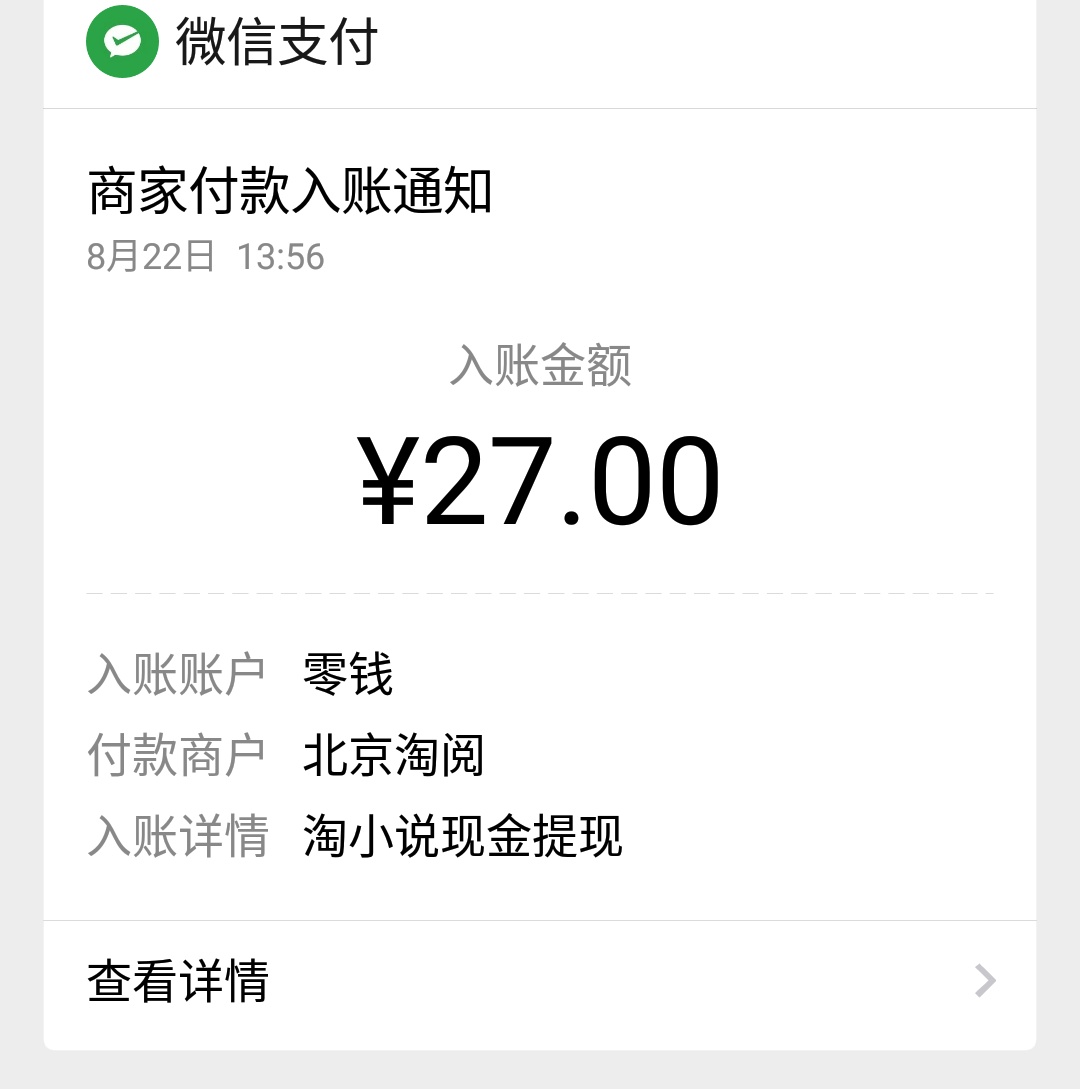
Task: Click the ¥27.00 amount
Action: pyautogui.click(x=539, y=479)
